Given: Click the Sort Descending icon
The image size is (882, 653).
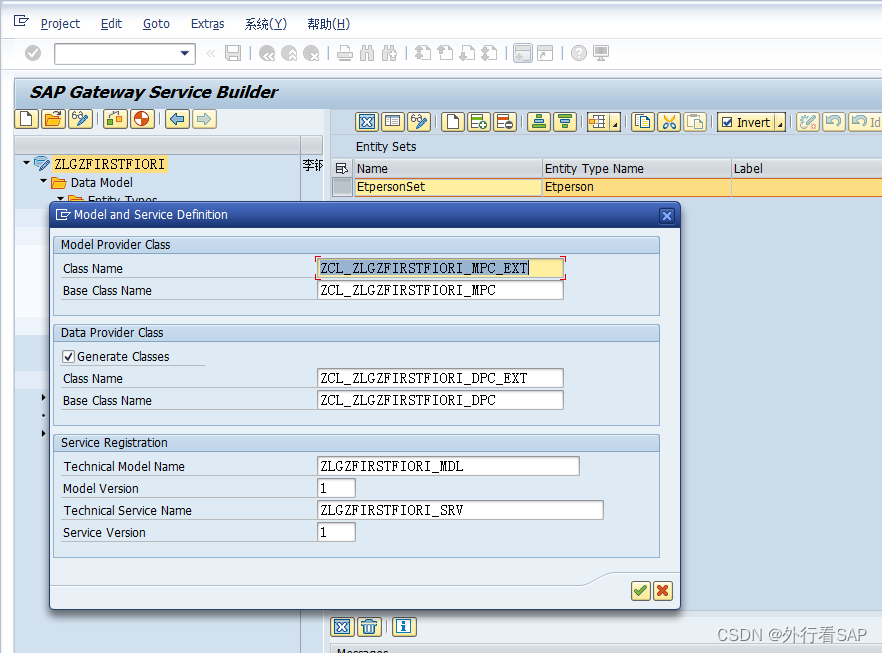Looking at the screenshot, I should (565, 122).
